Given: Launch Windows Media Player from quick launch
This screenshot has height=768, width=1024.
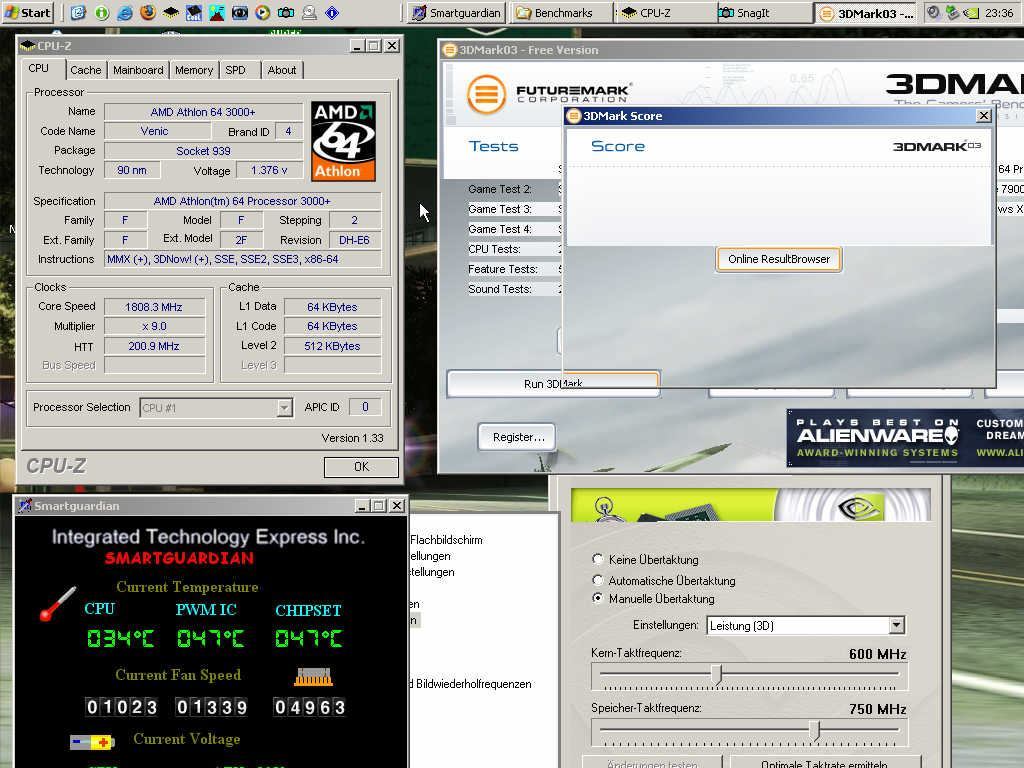Looking at the screenshot, I should (x=263, y=12).
